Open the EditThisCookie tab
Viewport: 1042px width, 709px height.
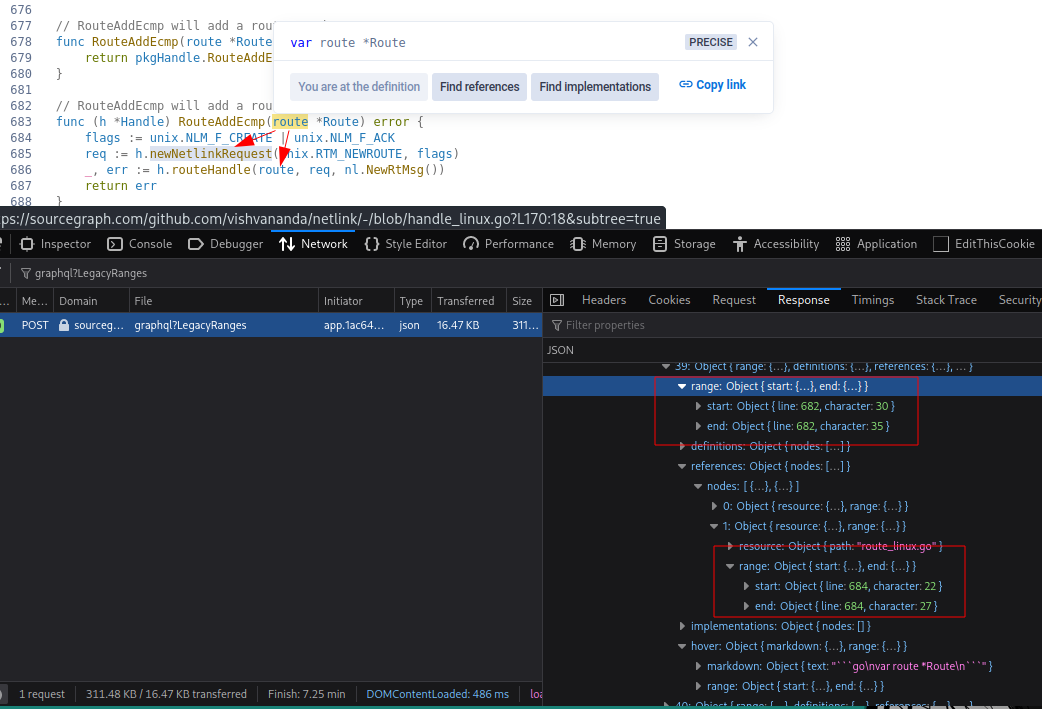pyautogui.click(x=984, y=244)
